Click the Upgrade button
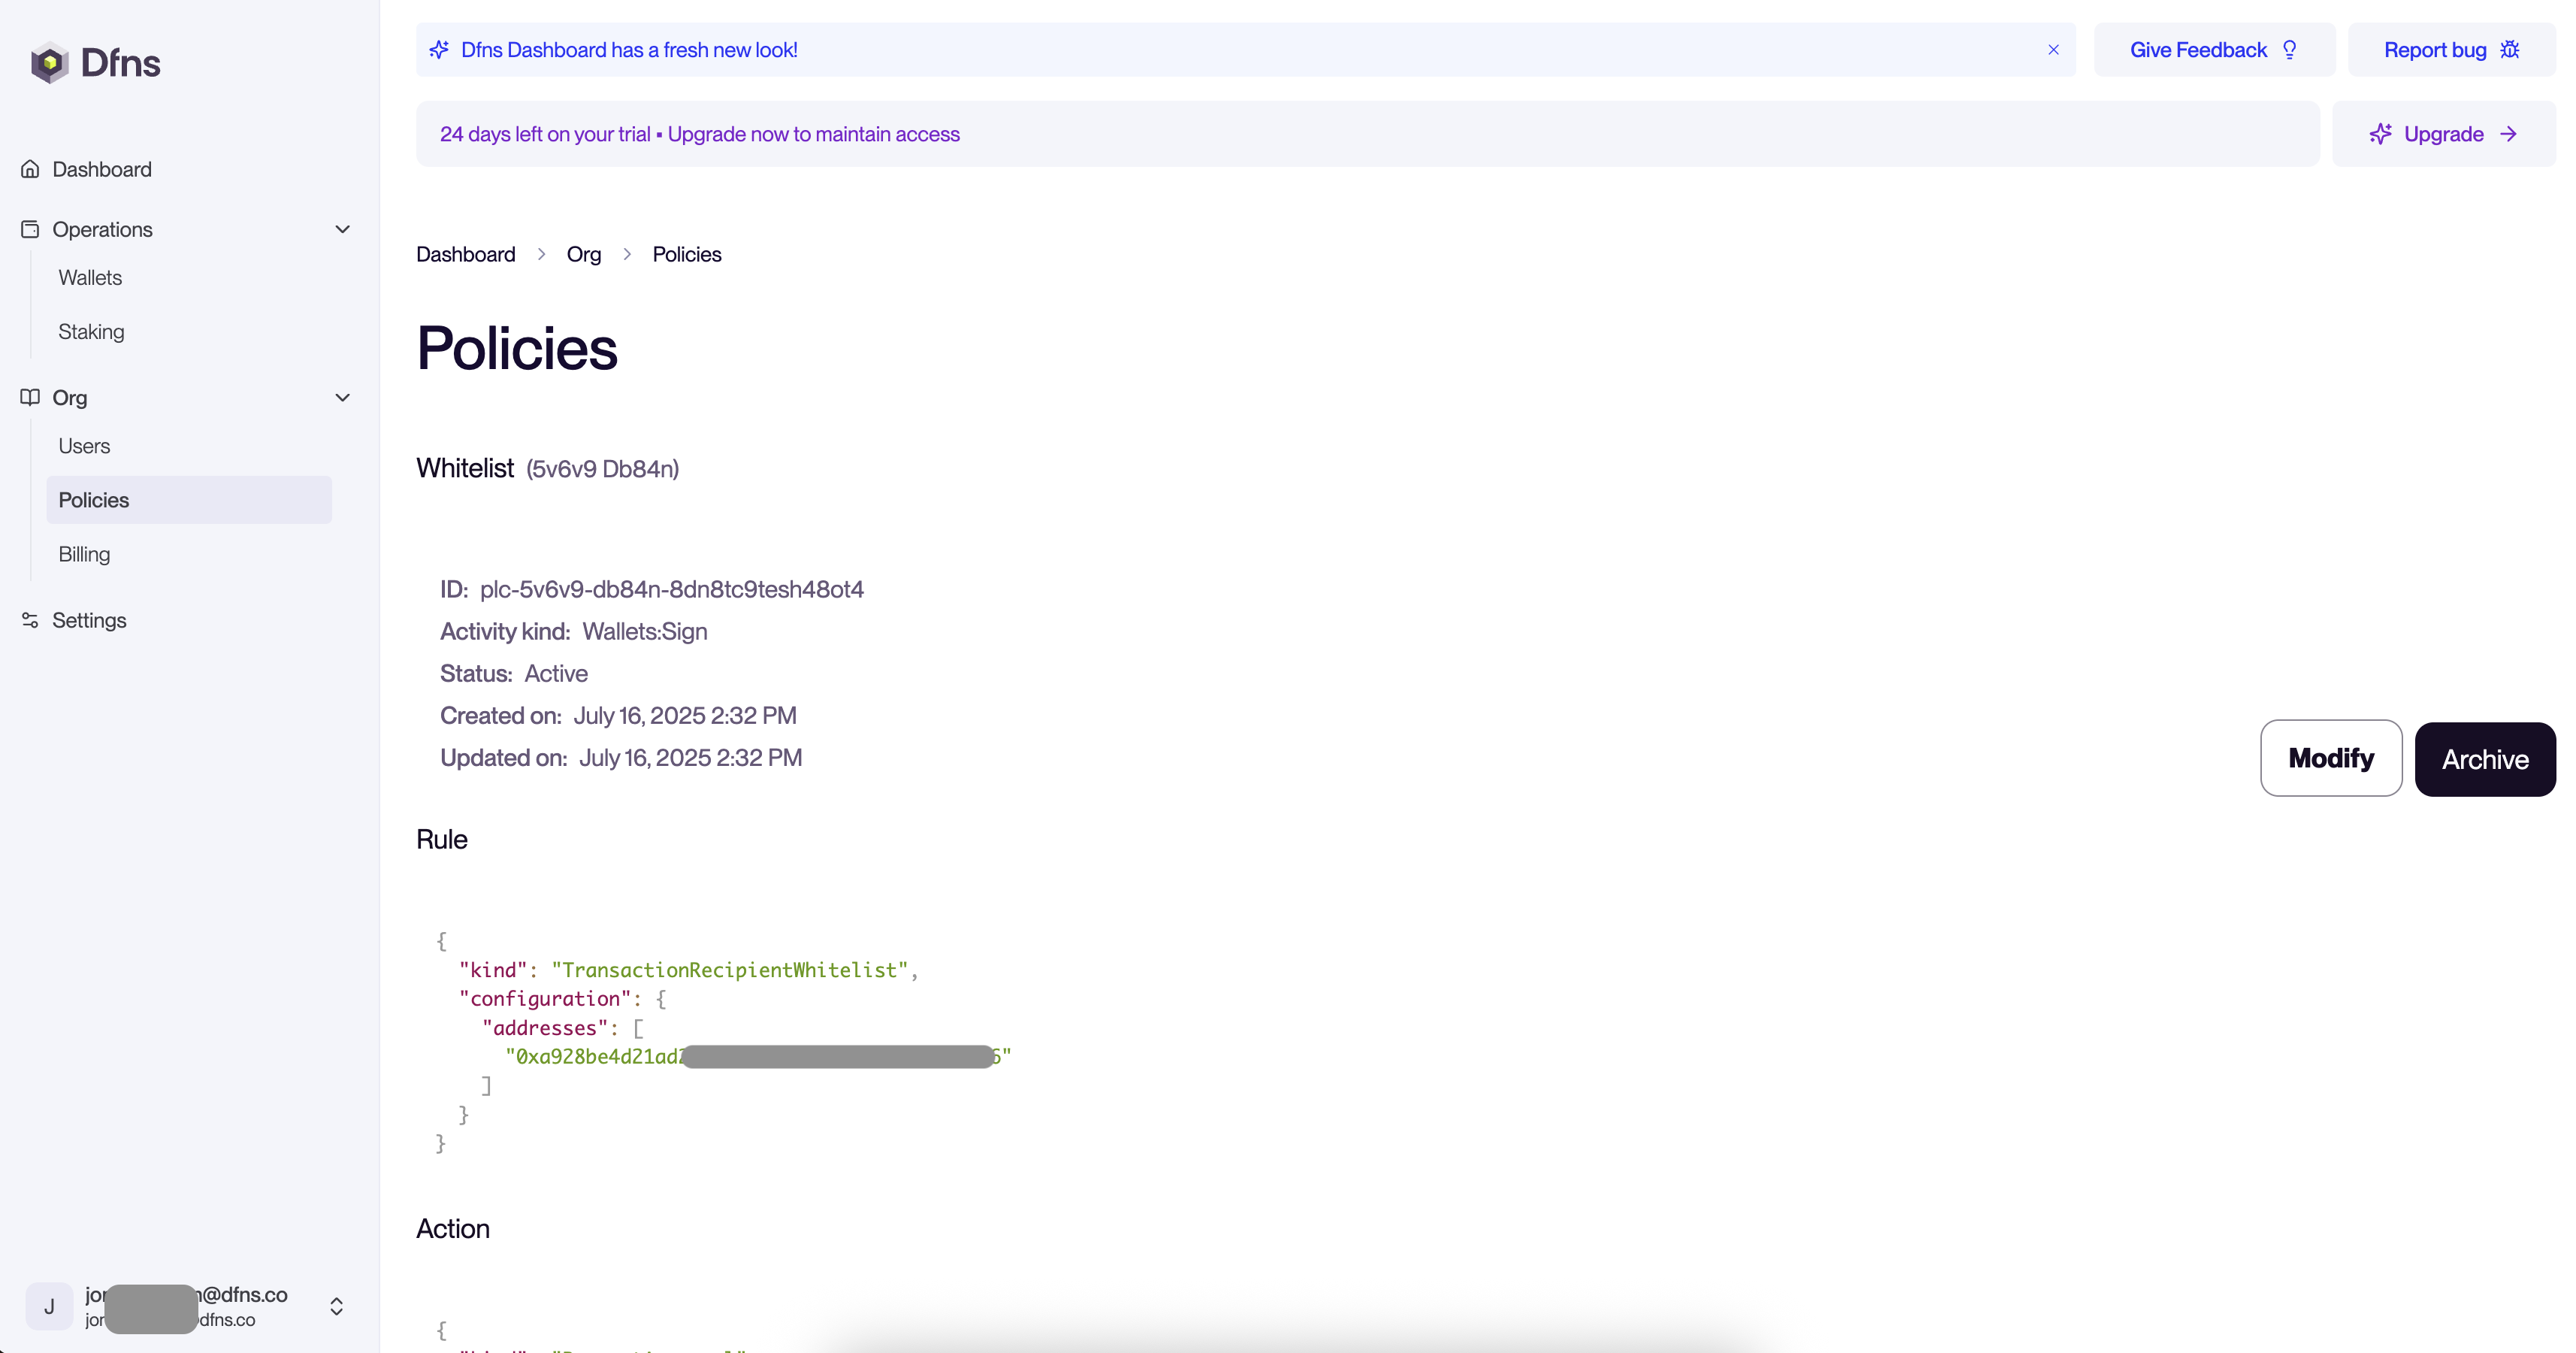2576x1353 pixels. [x=2443, y=134]
